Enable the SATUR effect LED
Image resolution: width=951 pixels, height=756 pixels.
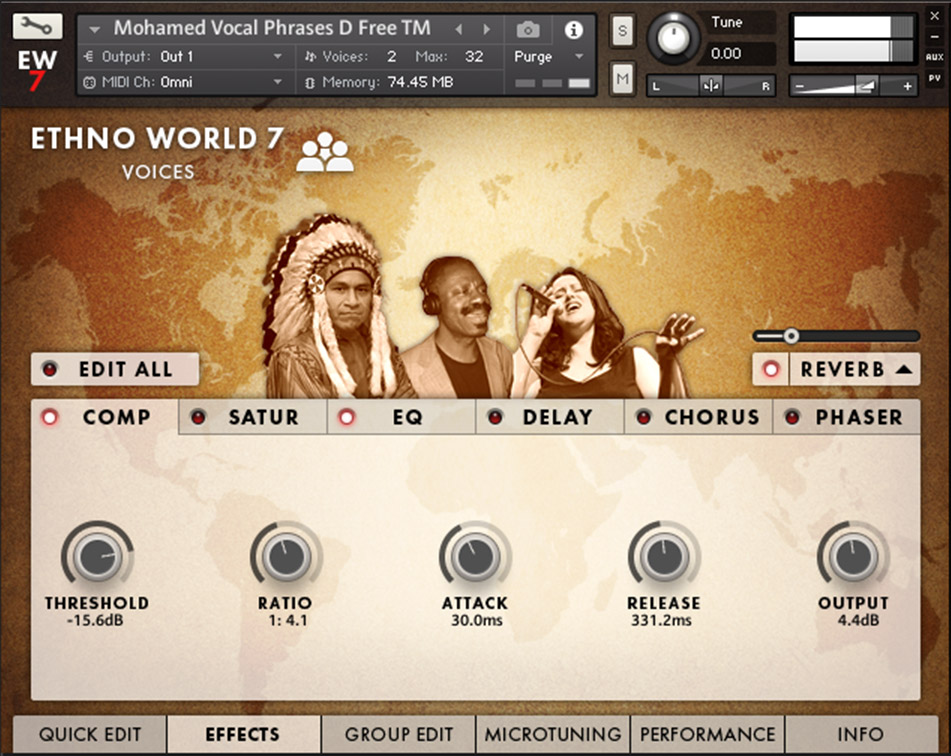point(198,417)
